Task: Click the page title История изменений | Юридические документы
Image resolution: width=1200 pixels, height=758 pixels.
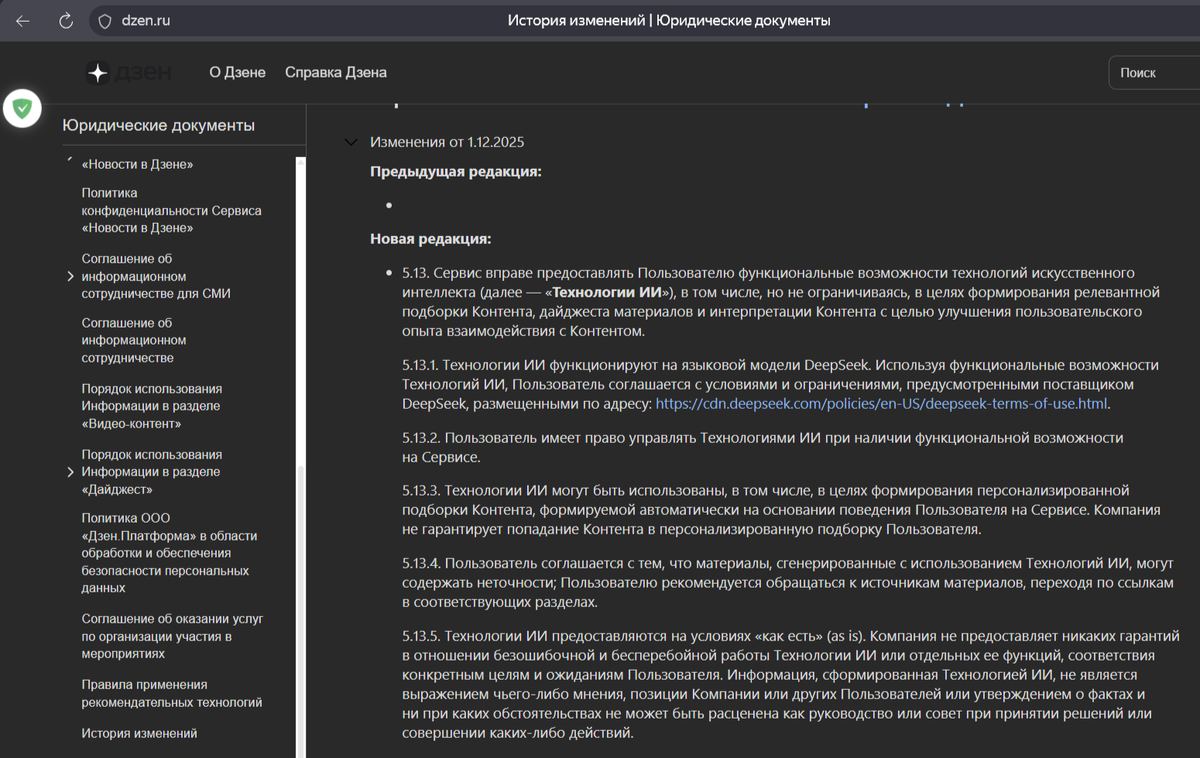Action: click(669, 20)
